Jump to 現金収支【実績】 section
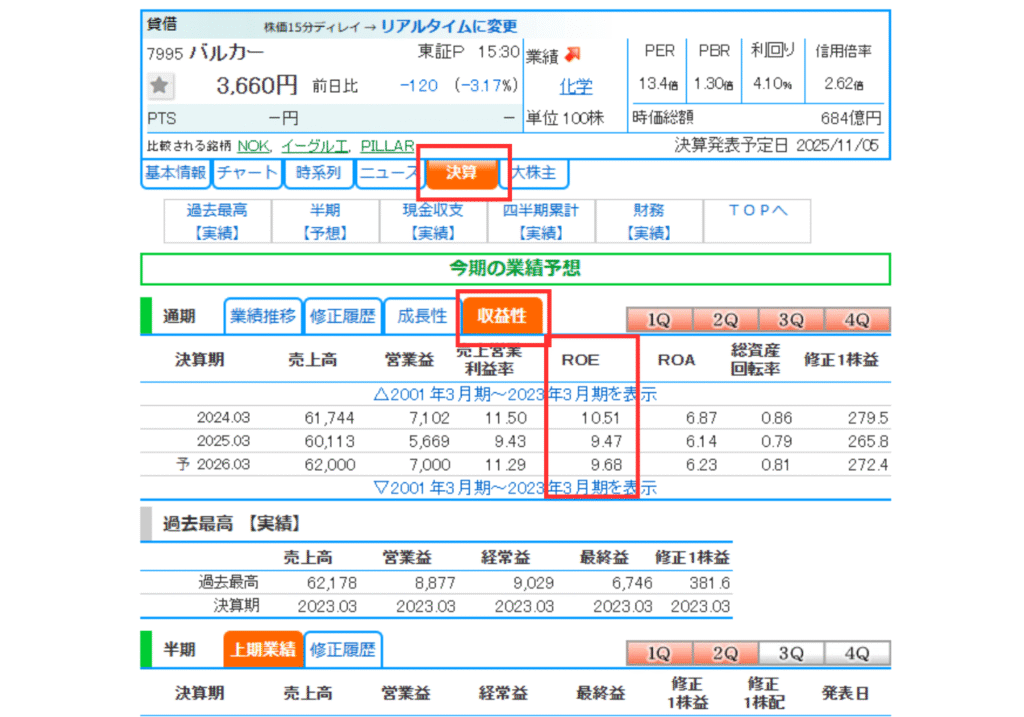The width and height of the screenshot is (1024, 717). [433, 221]
